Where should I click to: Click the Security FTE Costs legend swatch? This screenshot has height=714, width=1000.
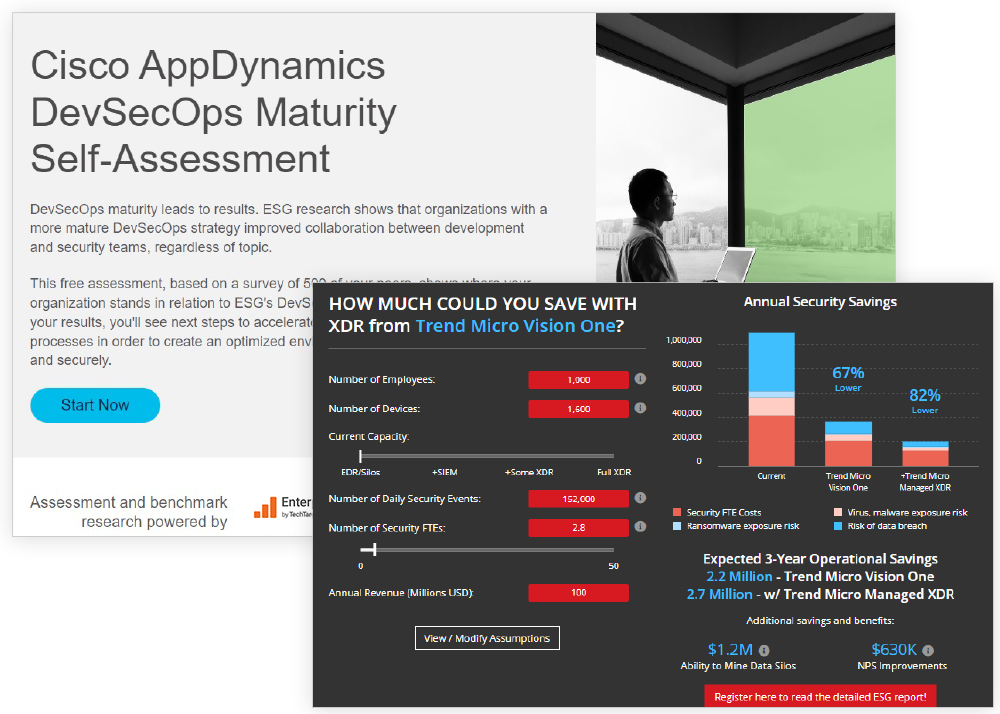click(x=677, y=512)
